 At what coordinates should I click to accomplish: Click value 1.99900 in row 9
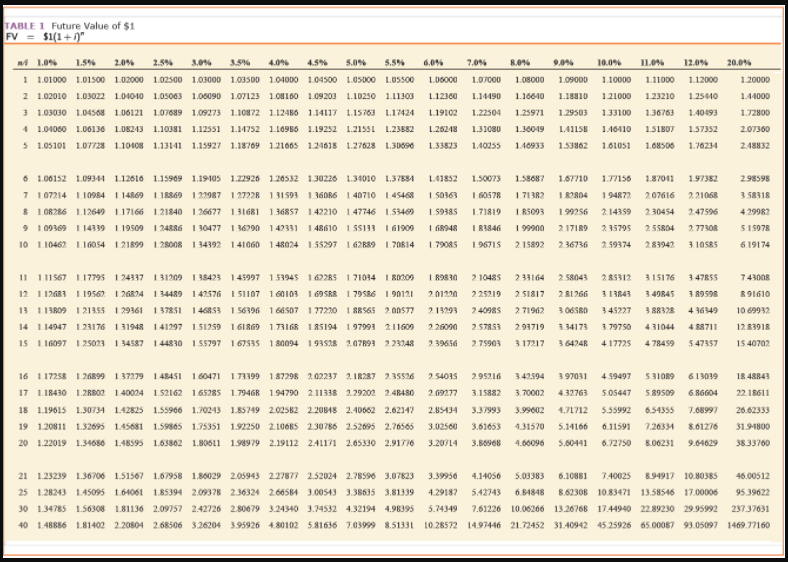[530, 228]
